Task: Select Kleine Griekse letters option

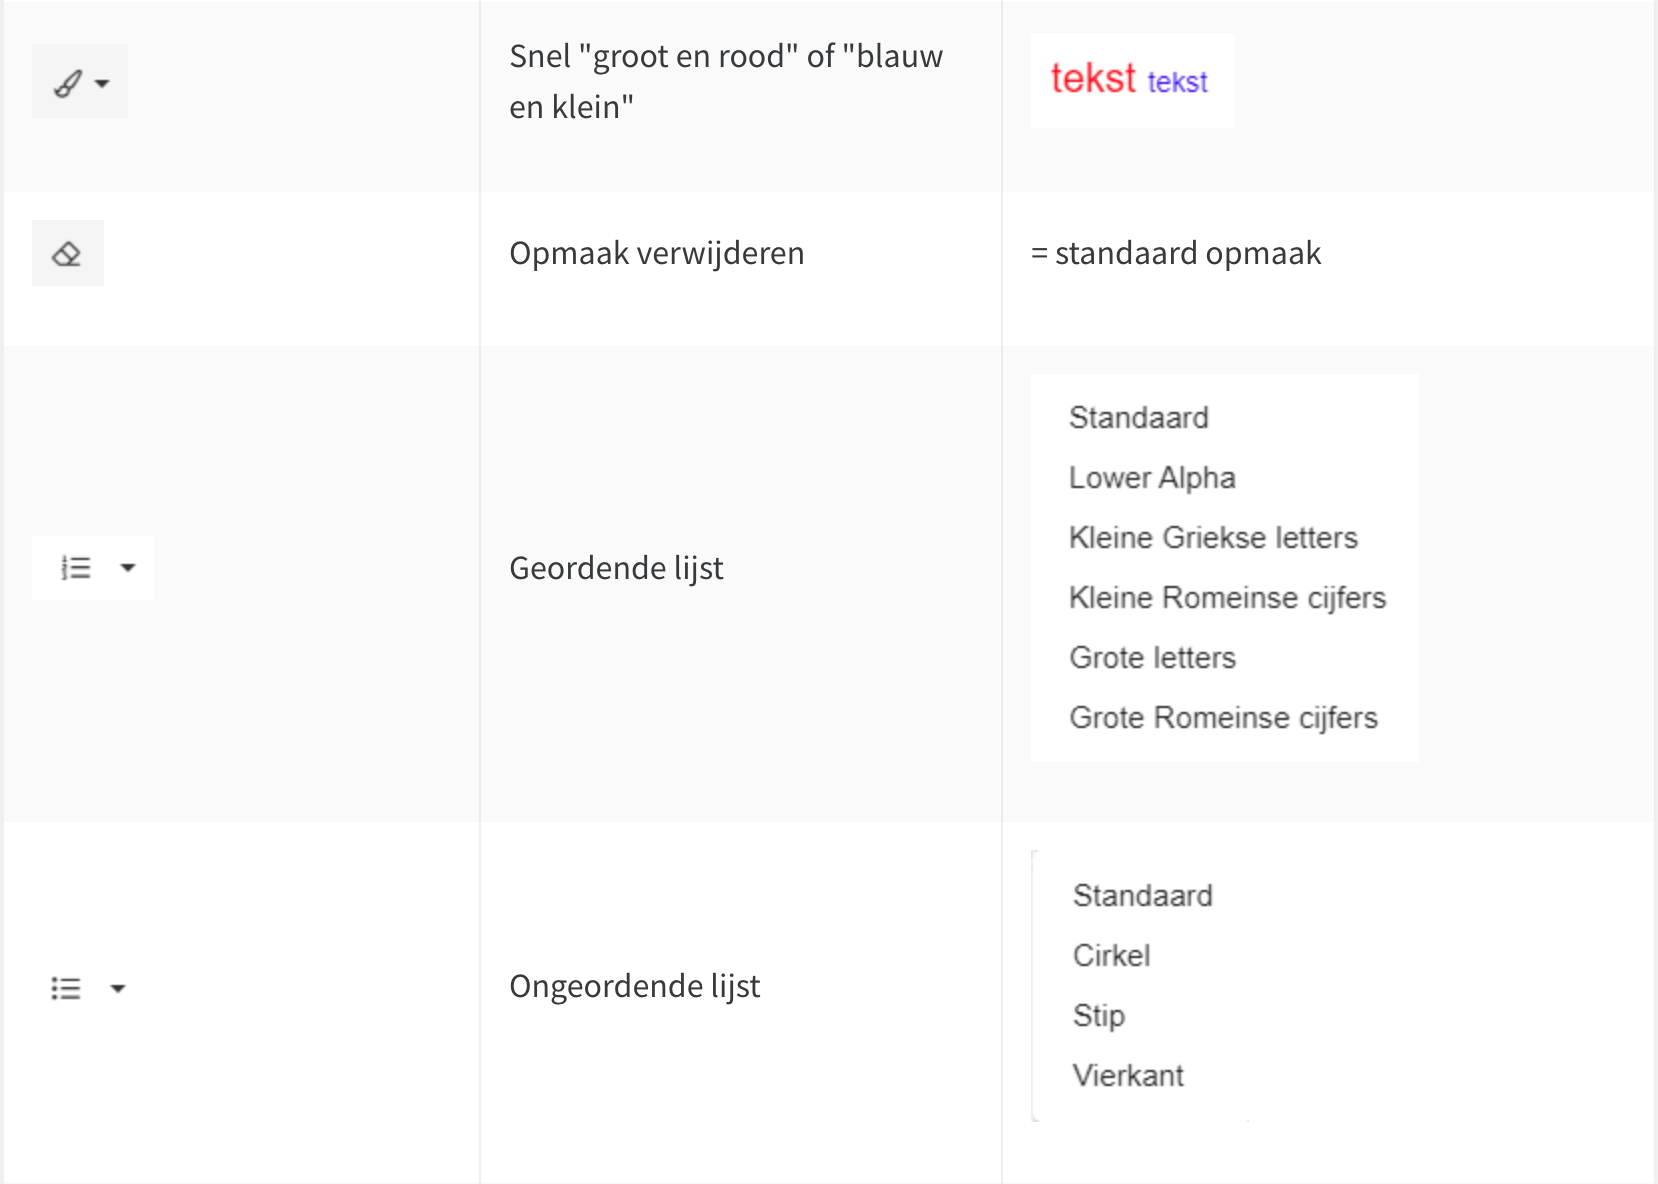Action: [1213, 538]
